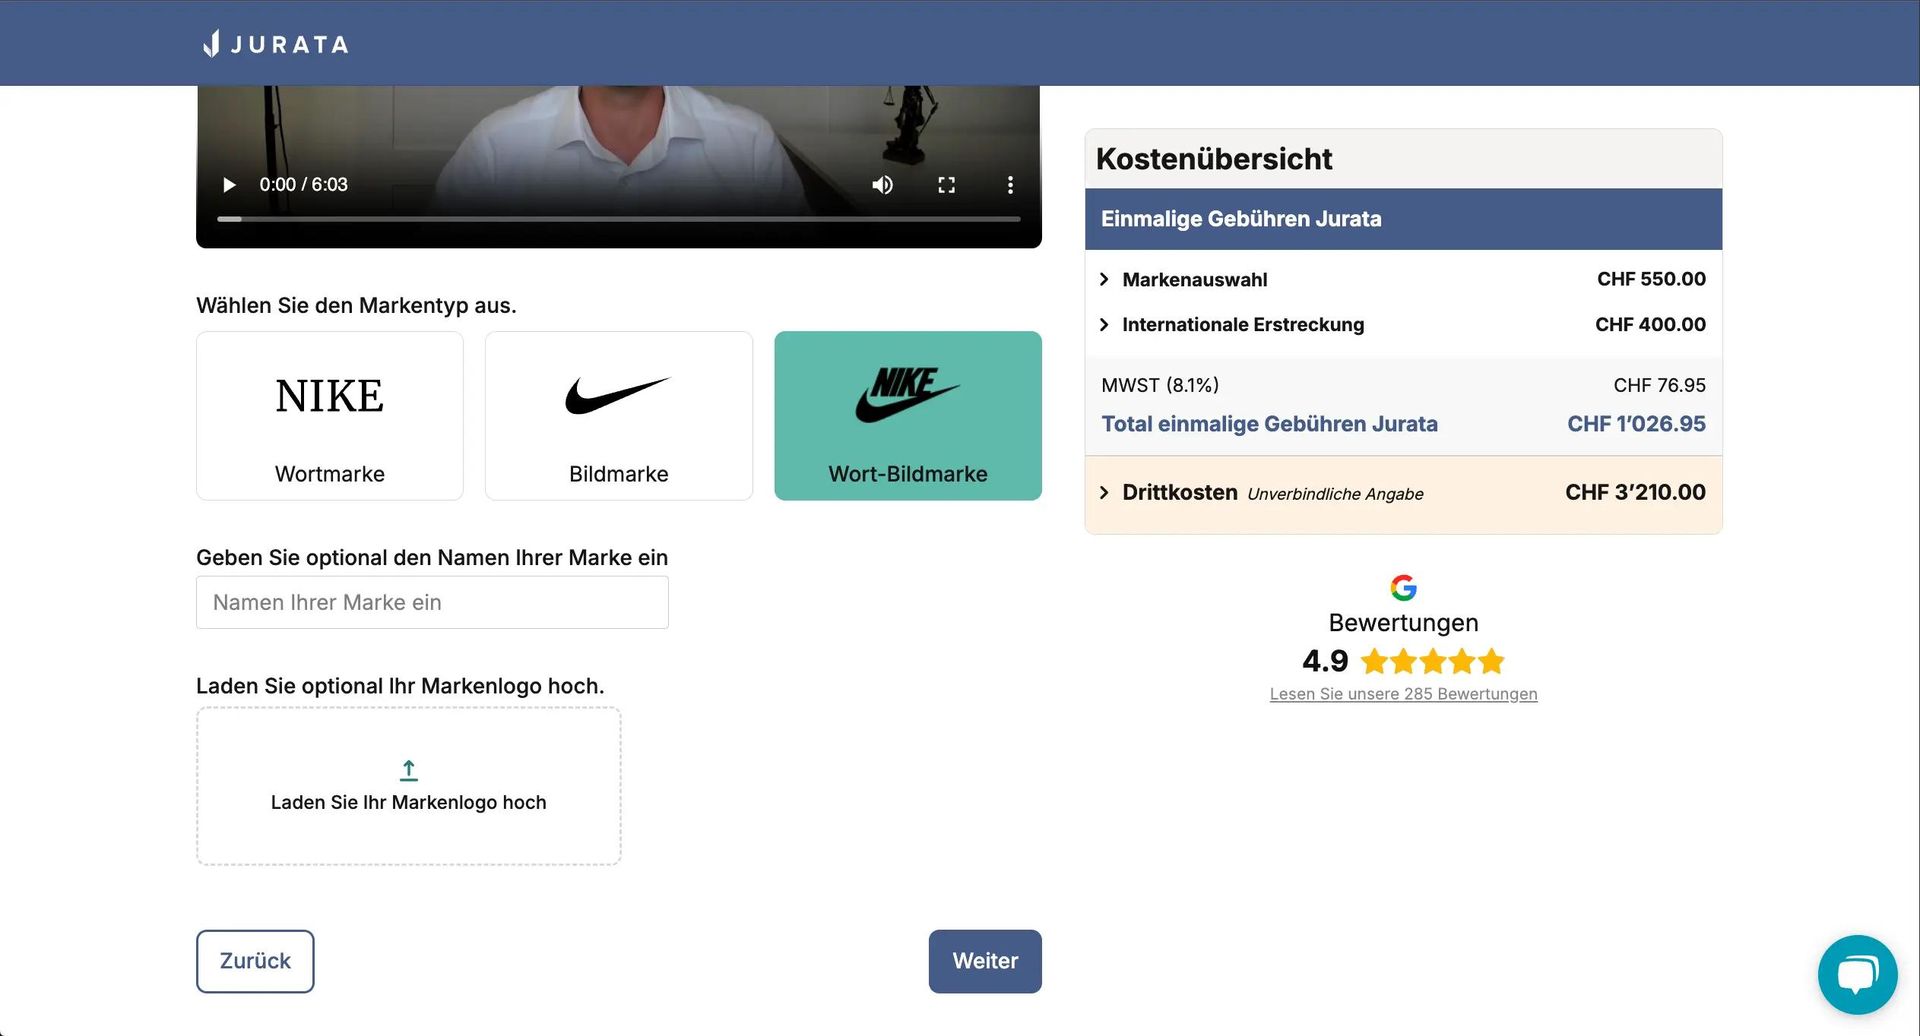Mute the video volume
Screen dimensions: 1920x1036
pos(882,185)
